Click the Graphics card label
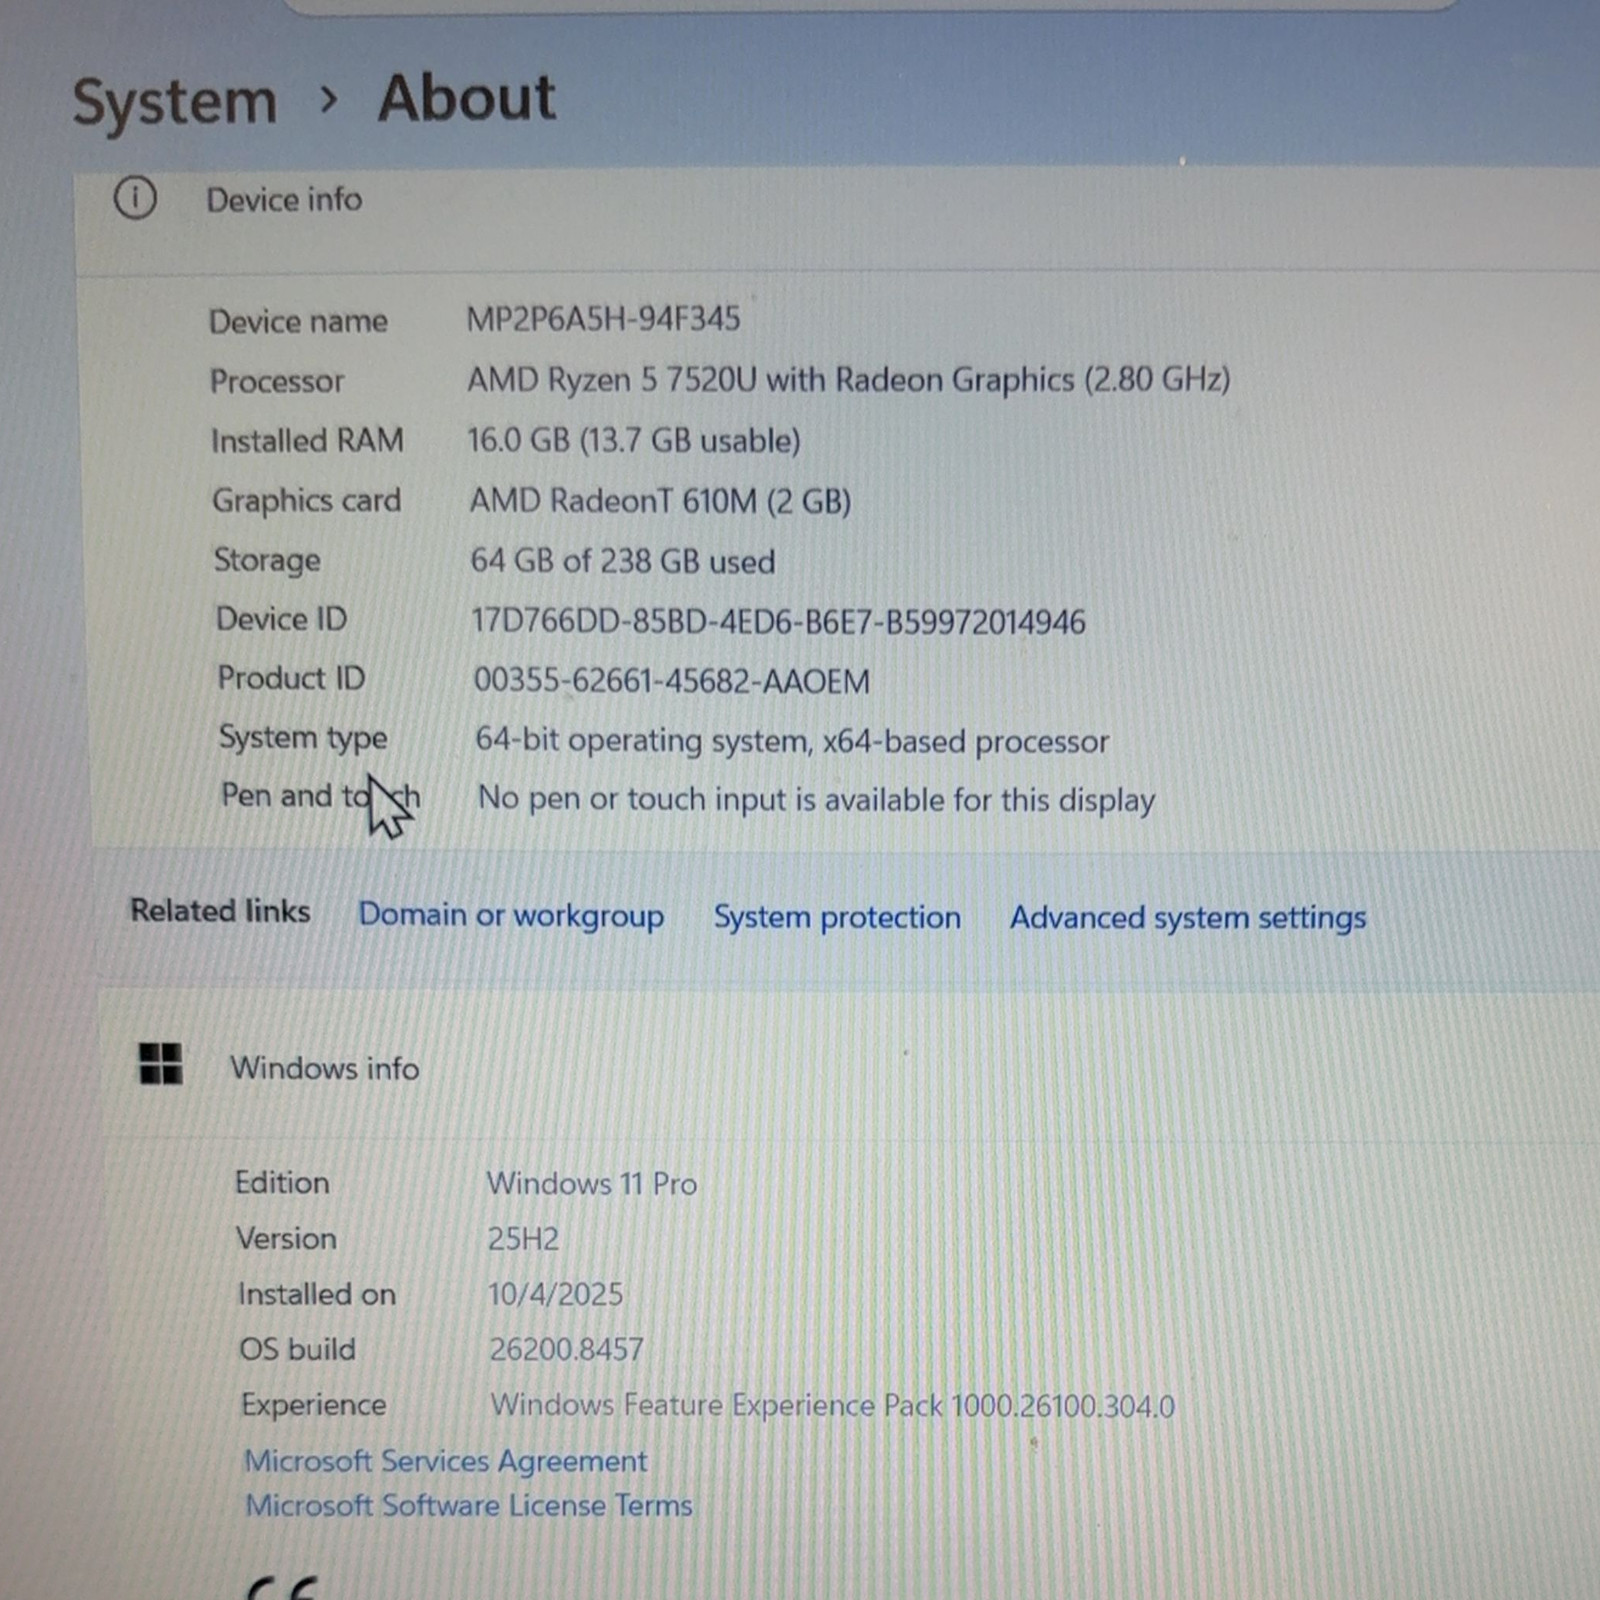The width and height of the screenshot is (1600, 1600). 306,501
